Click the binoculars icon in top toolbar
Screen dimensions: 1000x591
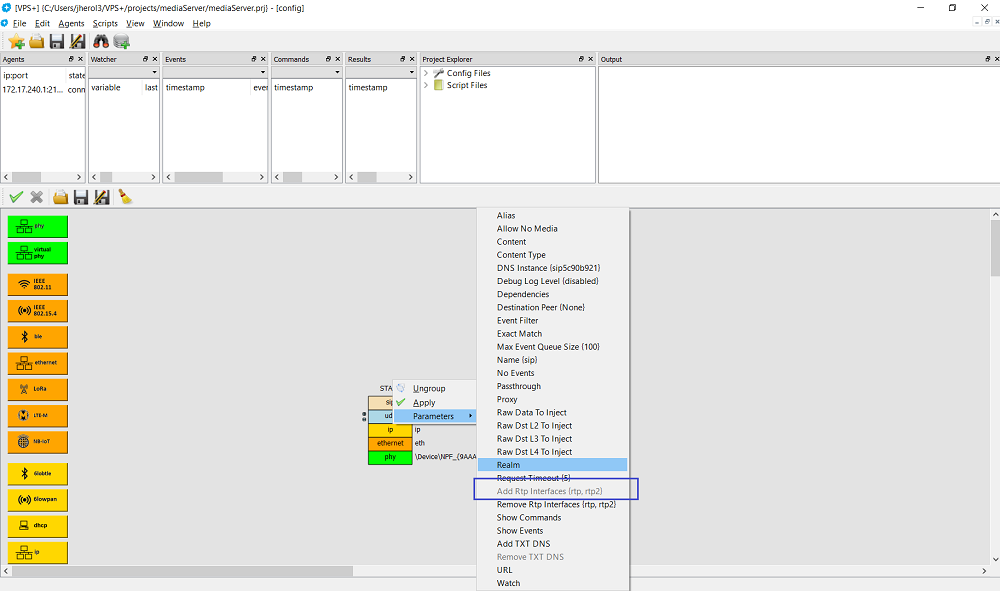point(101,41)
